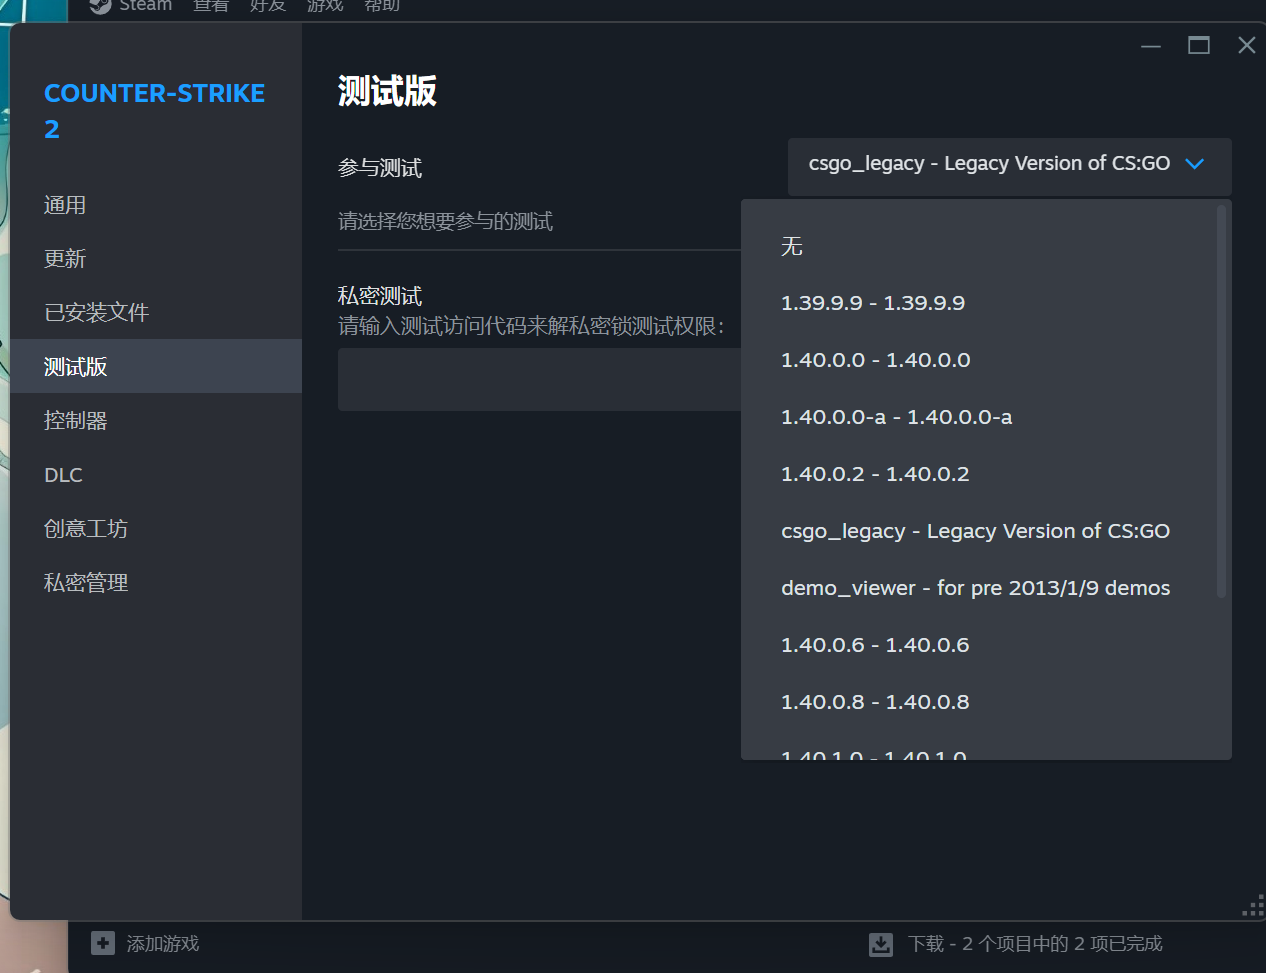This screenshot has height=973, width=1266.
Task: Open the 控制器 settings section
Action: click(155, 421)
